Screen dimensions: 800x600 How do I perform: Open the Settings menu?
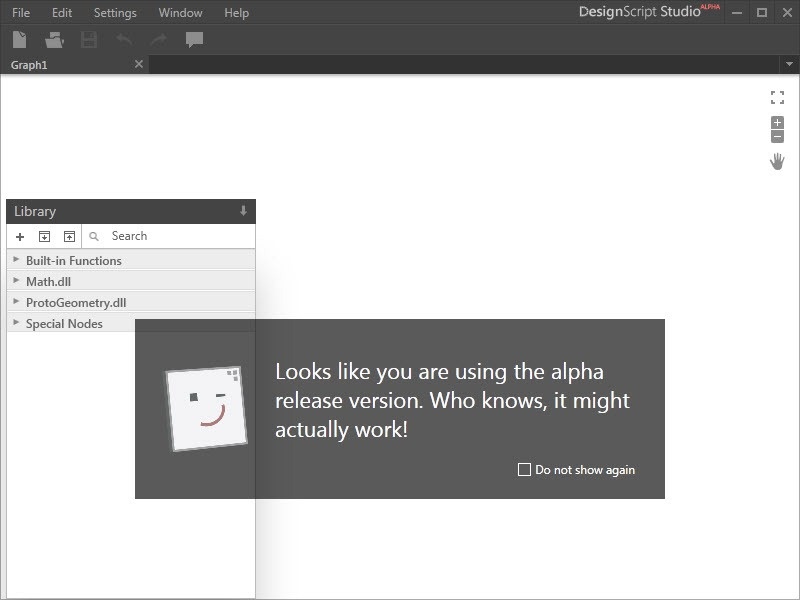coord(115,13)
